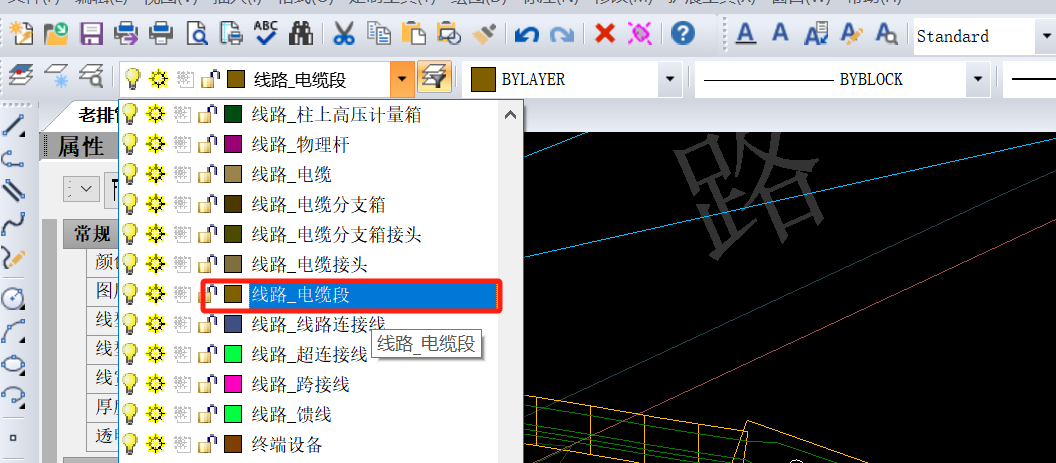The width and height of the screenshot is (1056, 463).
Task: Open the Standard text style dropdown
Action: click(1044, 37)
